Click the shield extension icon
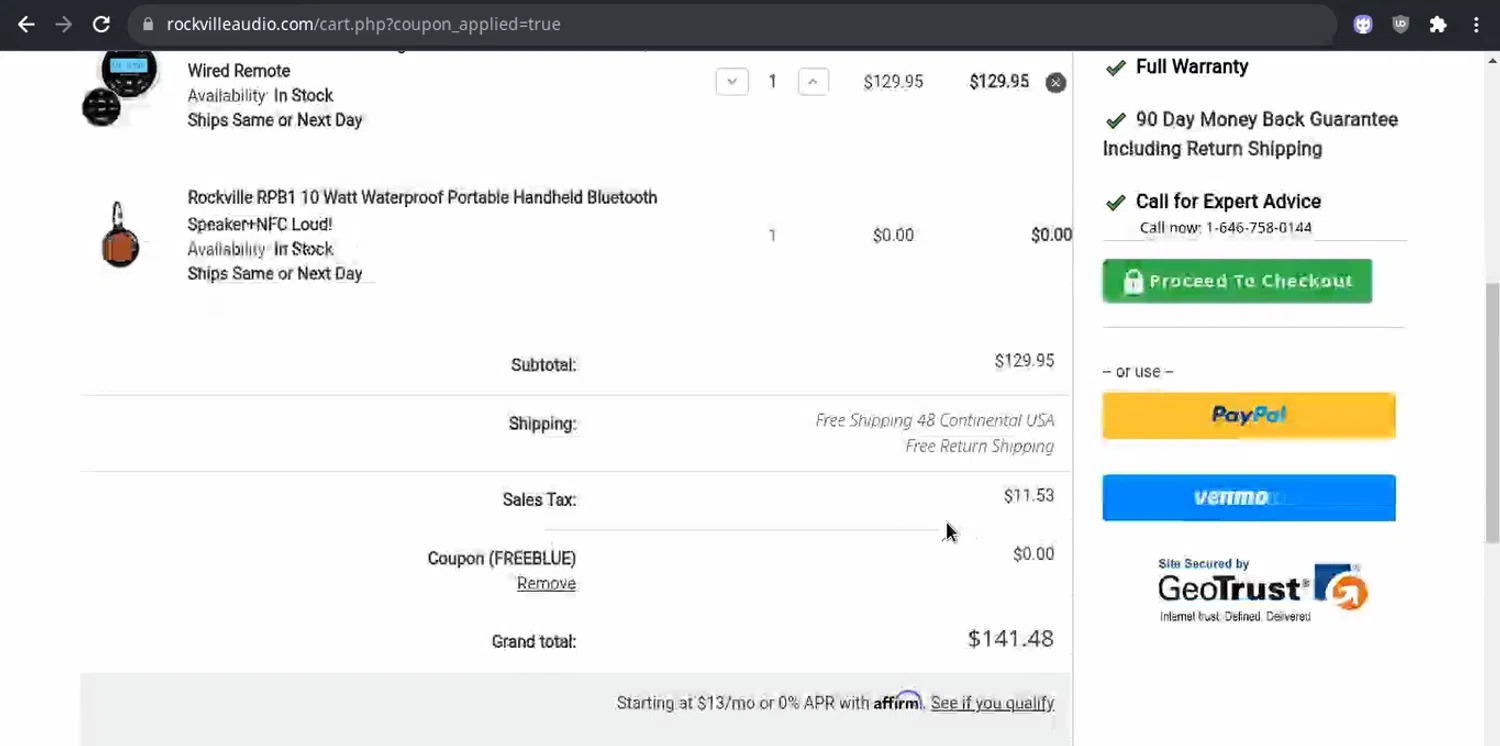The height and width of the screenshot is (746, 1500). pos(1400,24)
